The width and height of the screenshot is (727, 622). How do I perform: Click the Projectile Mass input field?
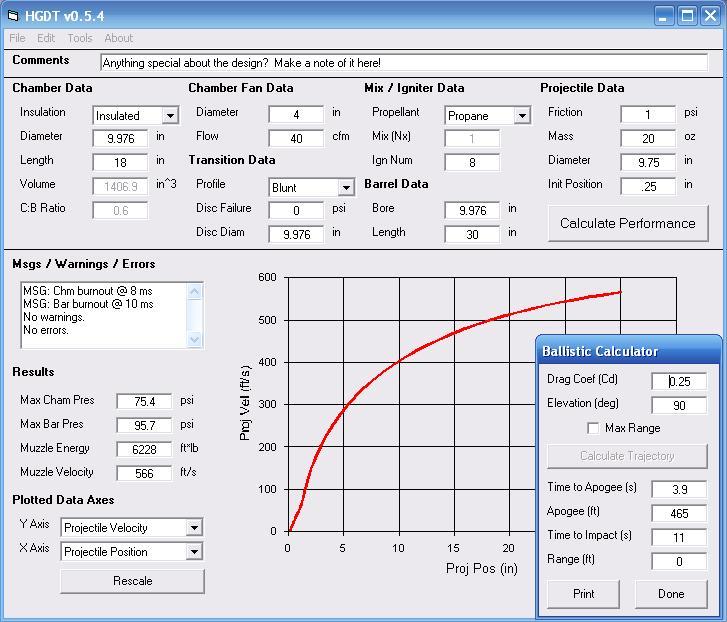[647, 139]
